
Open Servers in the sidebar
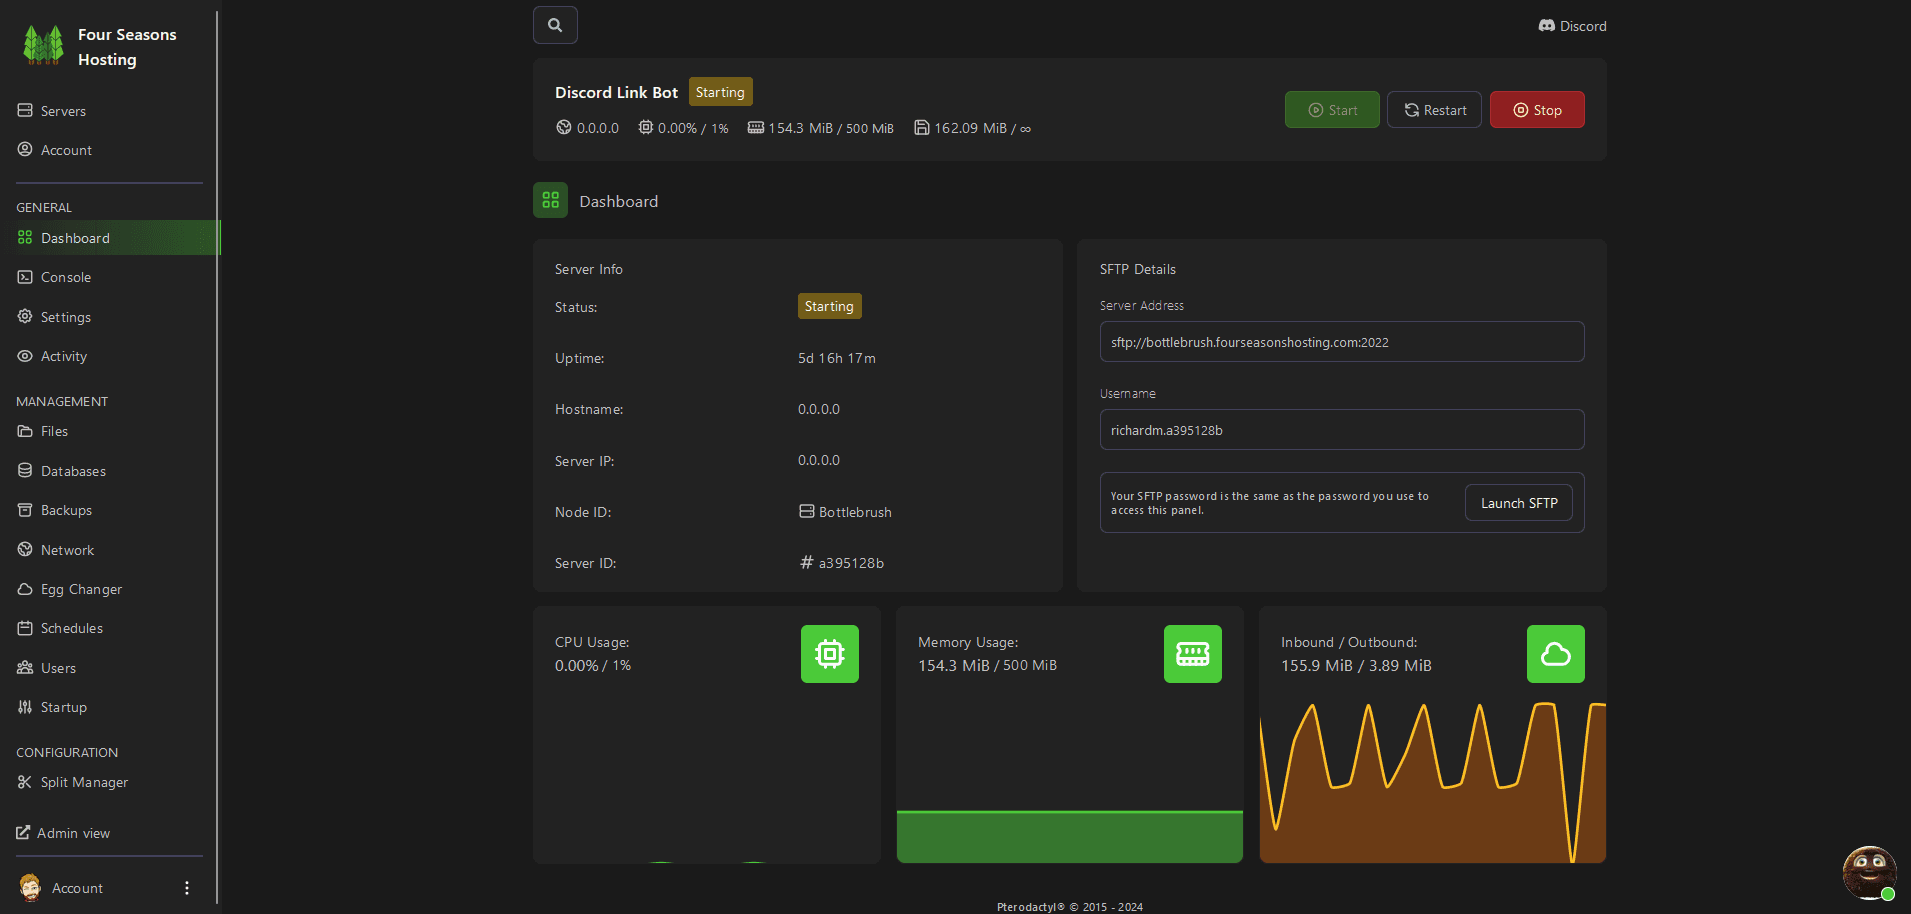click(x=110, y=111)
